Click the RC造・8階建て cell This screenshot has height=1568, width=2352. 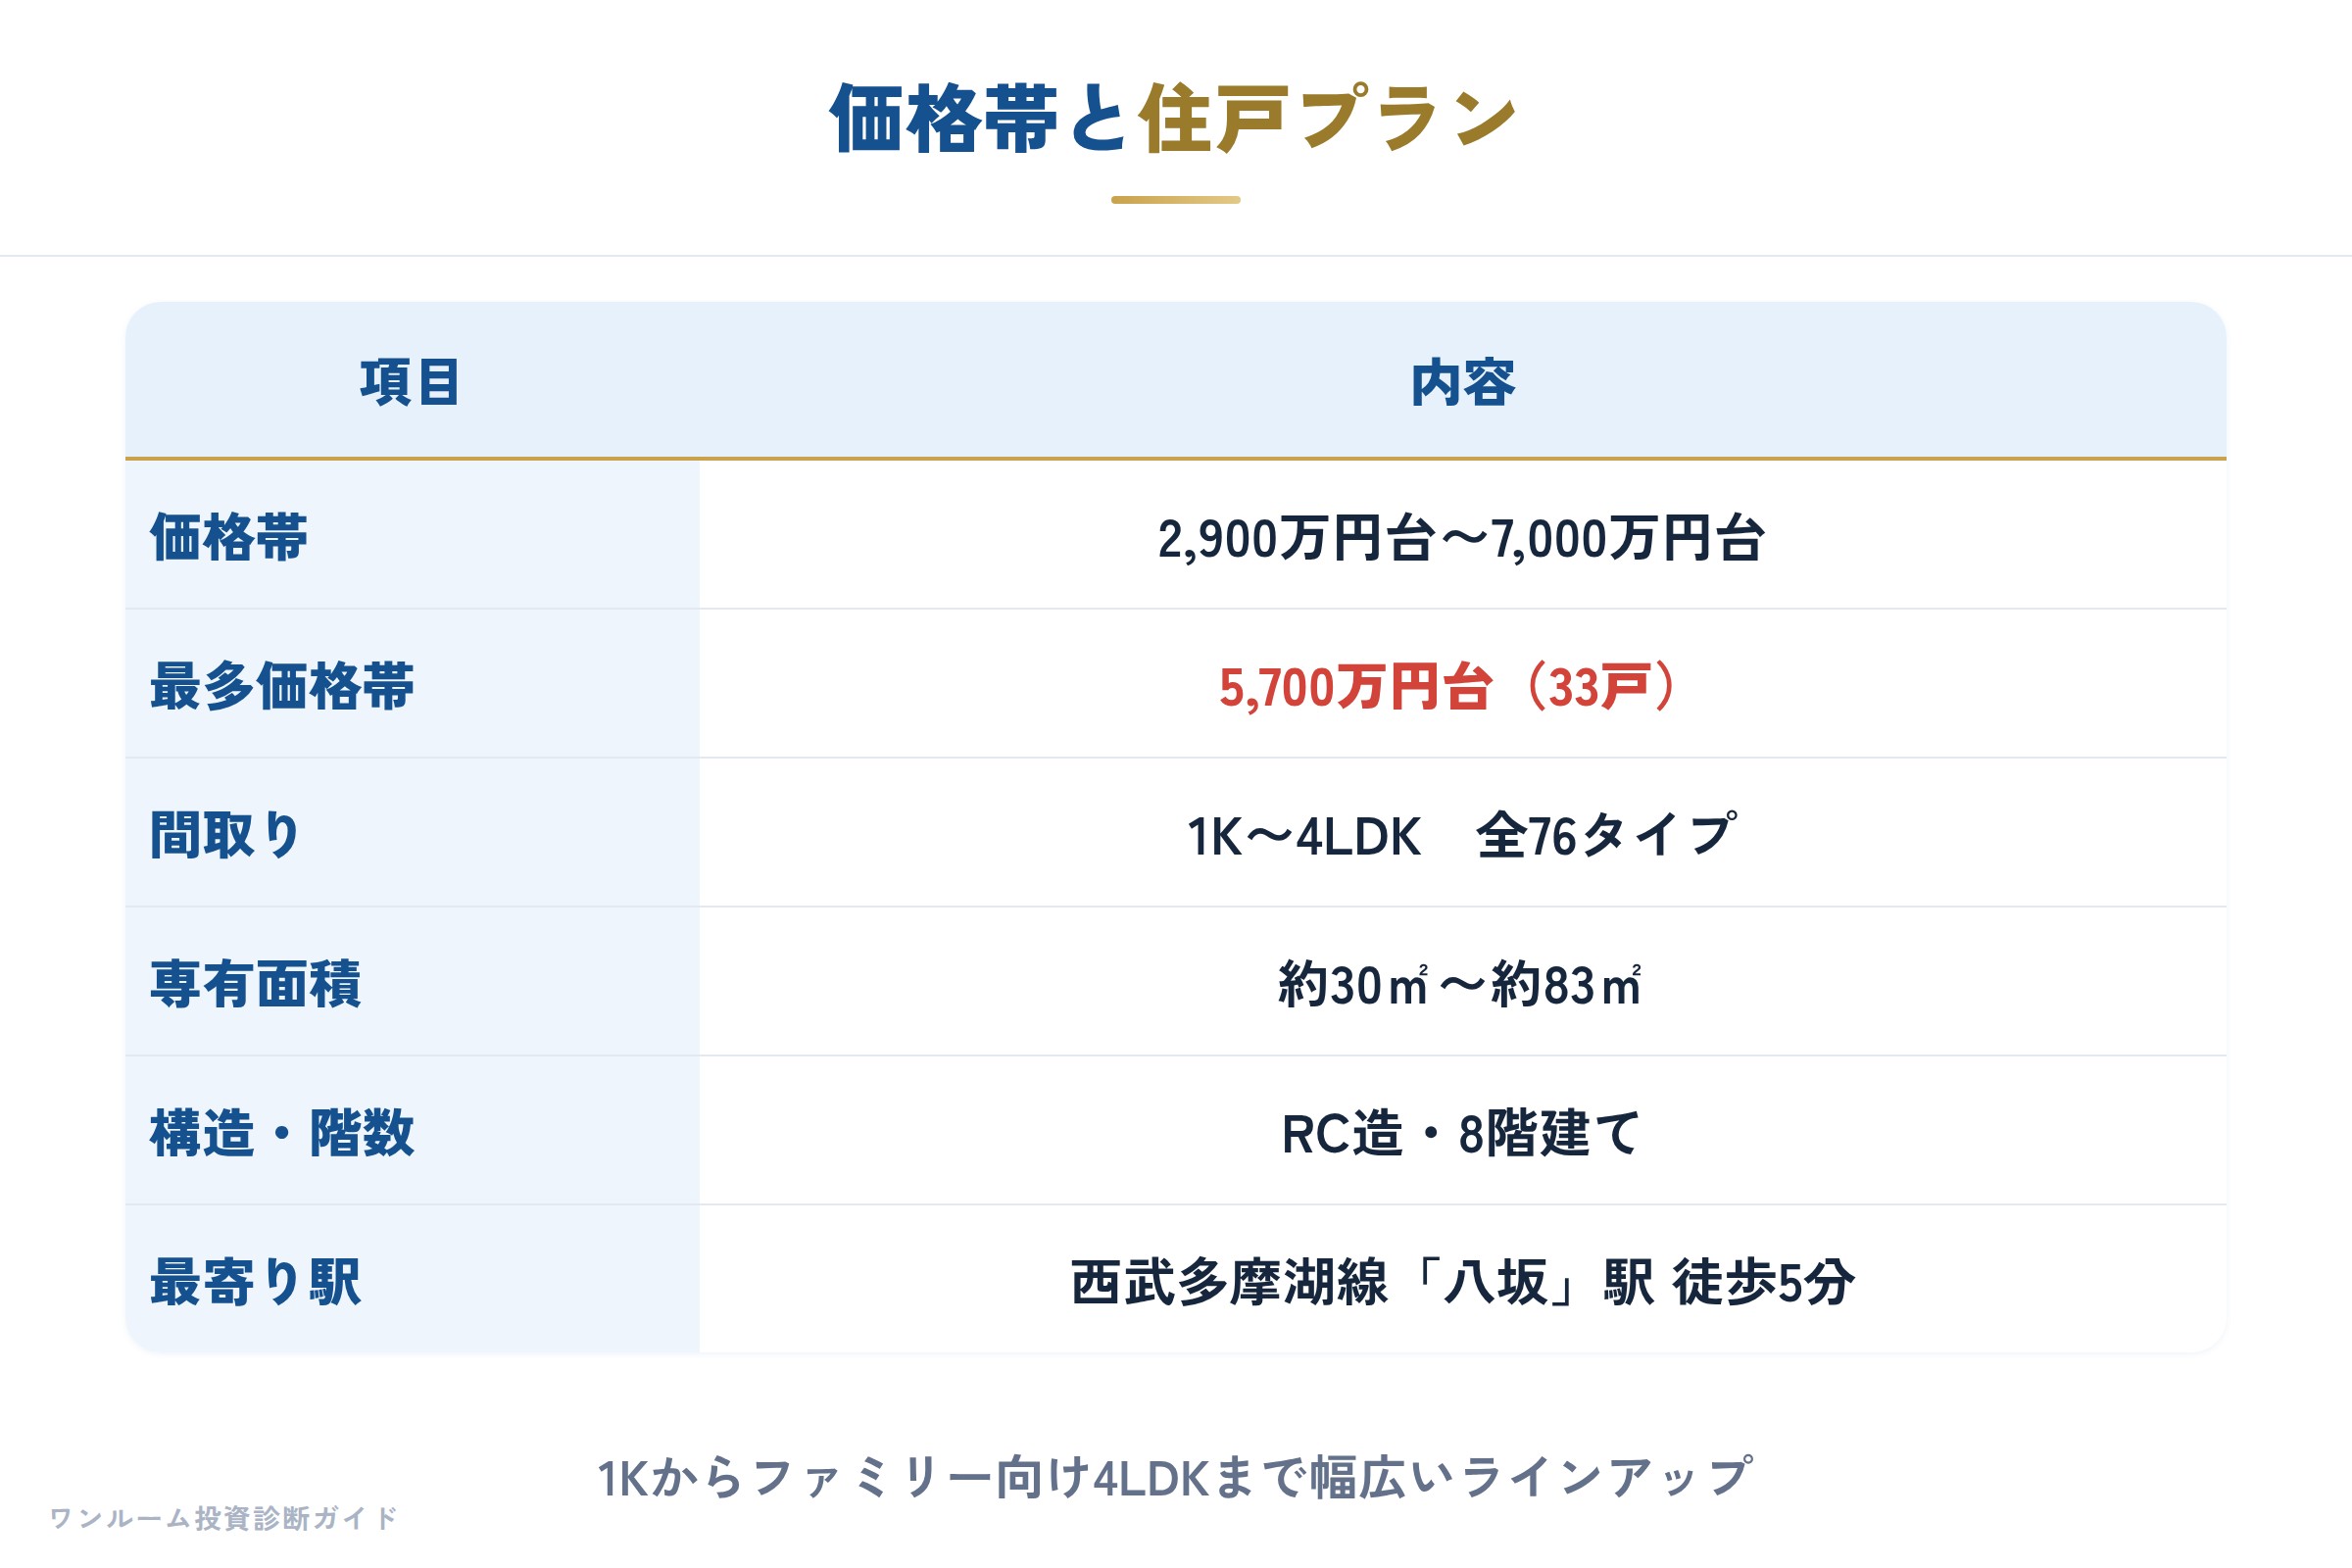[x=1463, y=1132]
